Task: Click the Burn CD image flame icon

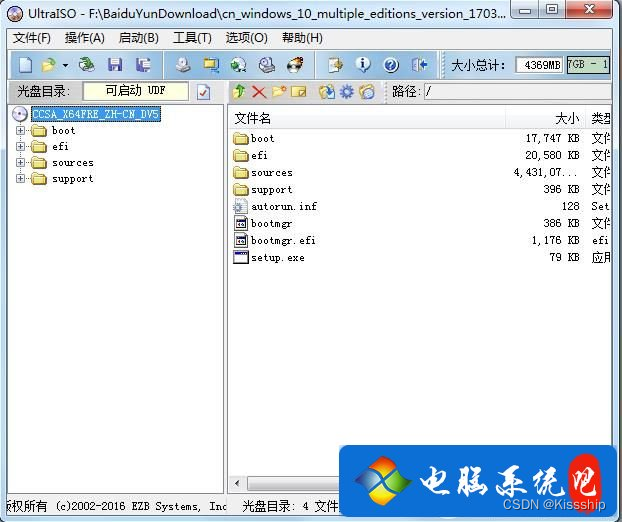Action: (295, 65)
